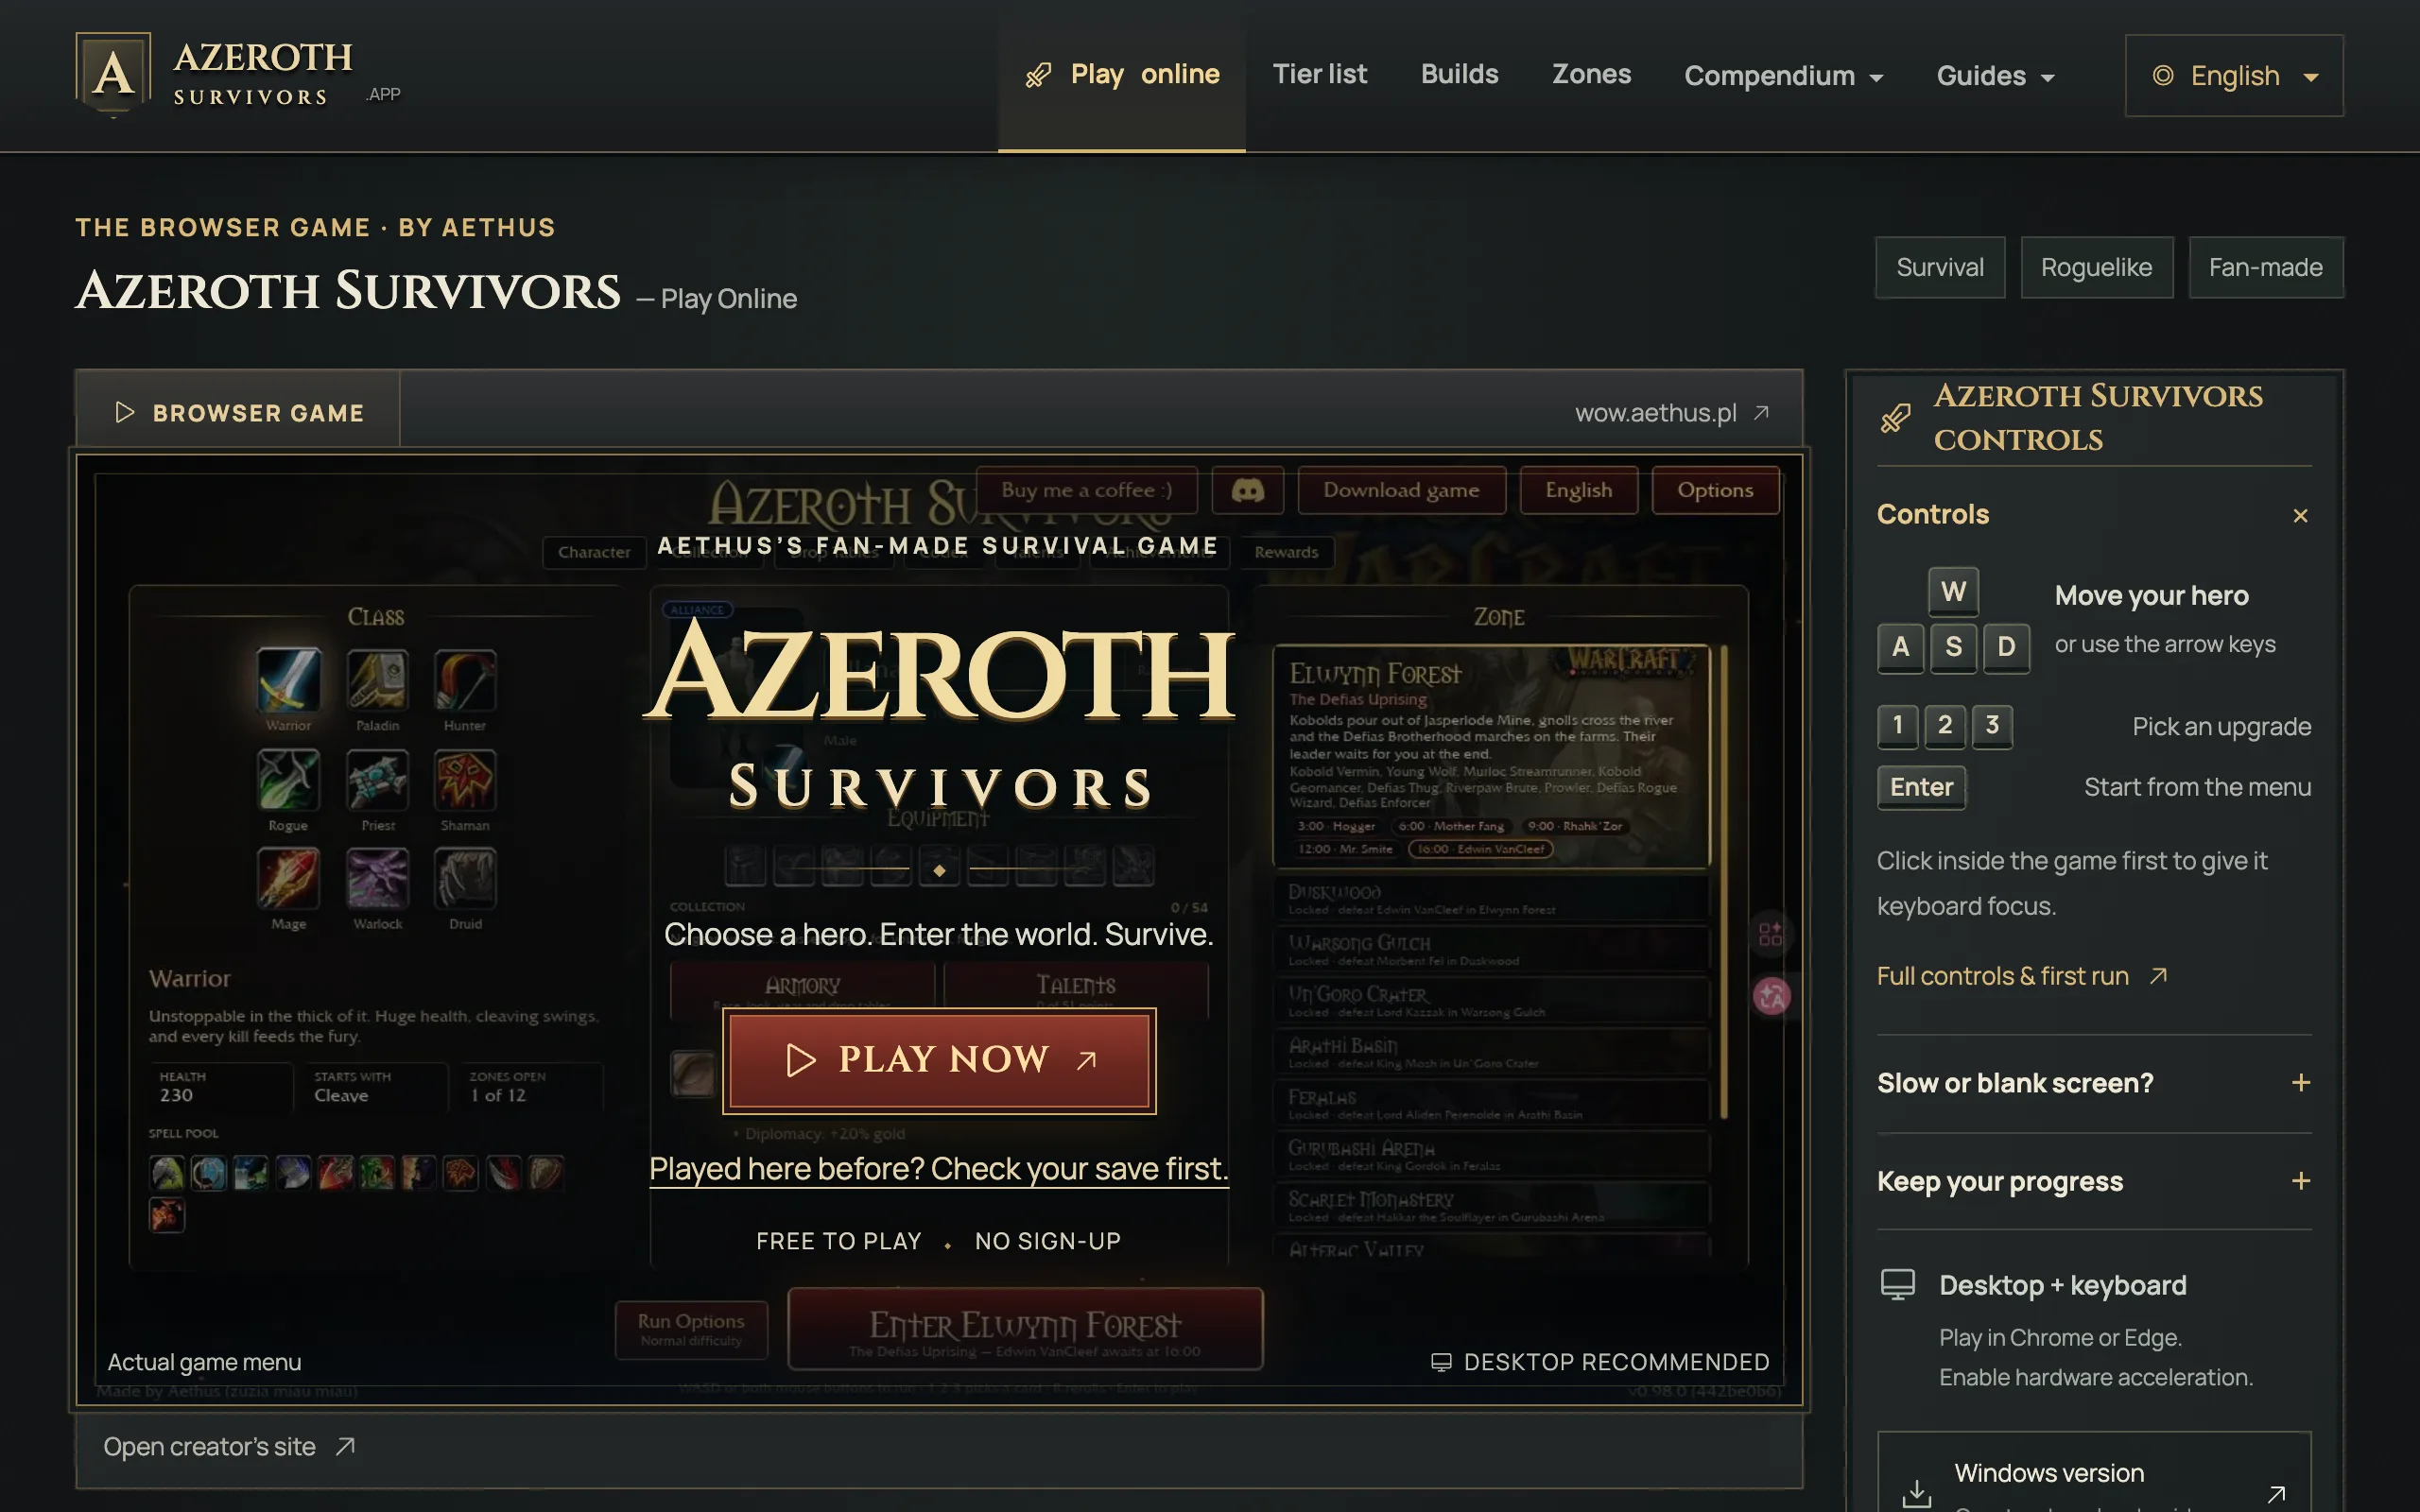This screenshot has height=1512, width=2420.
Task: Select the Shaman class icon
Action: [465, 779]
